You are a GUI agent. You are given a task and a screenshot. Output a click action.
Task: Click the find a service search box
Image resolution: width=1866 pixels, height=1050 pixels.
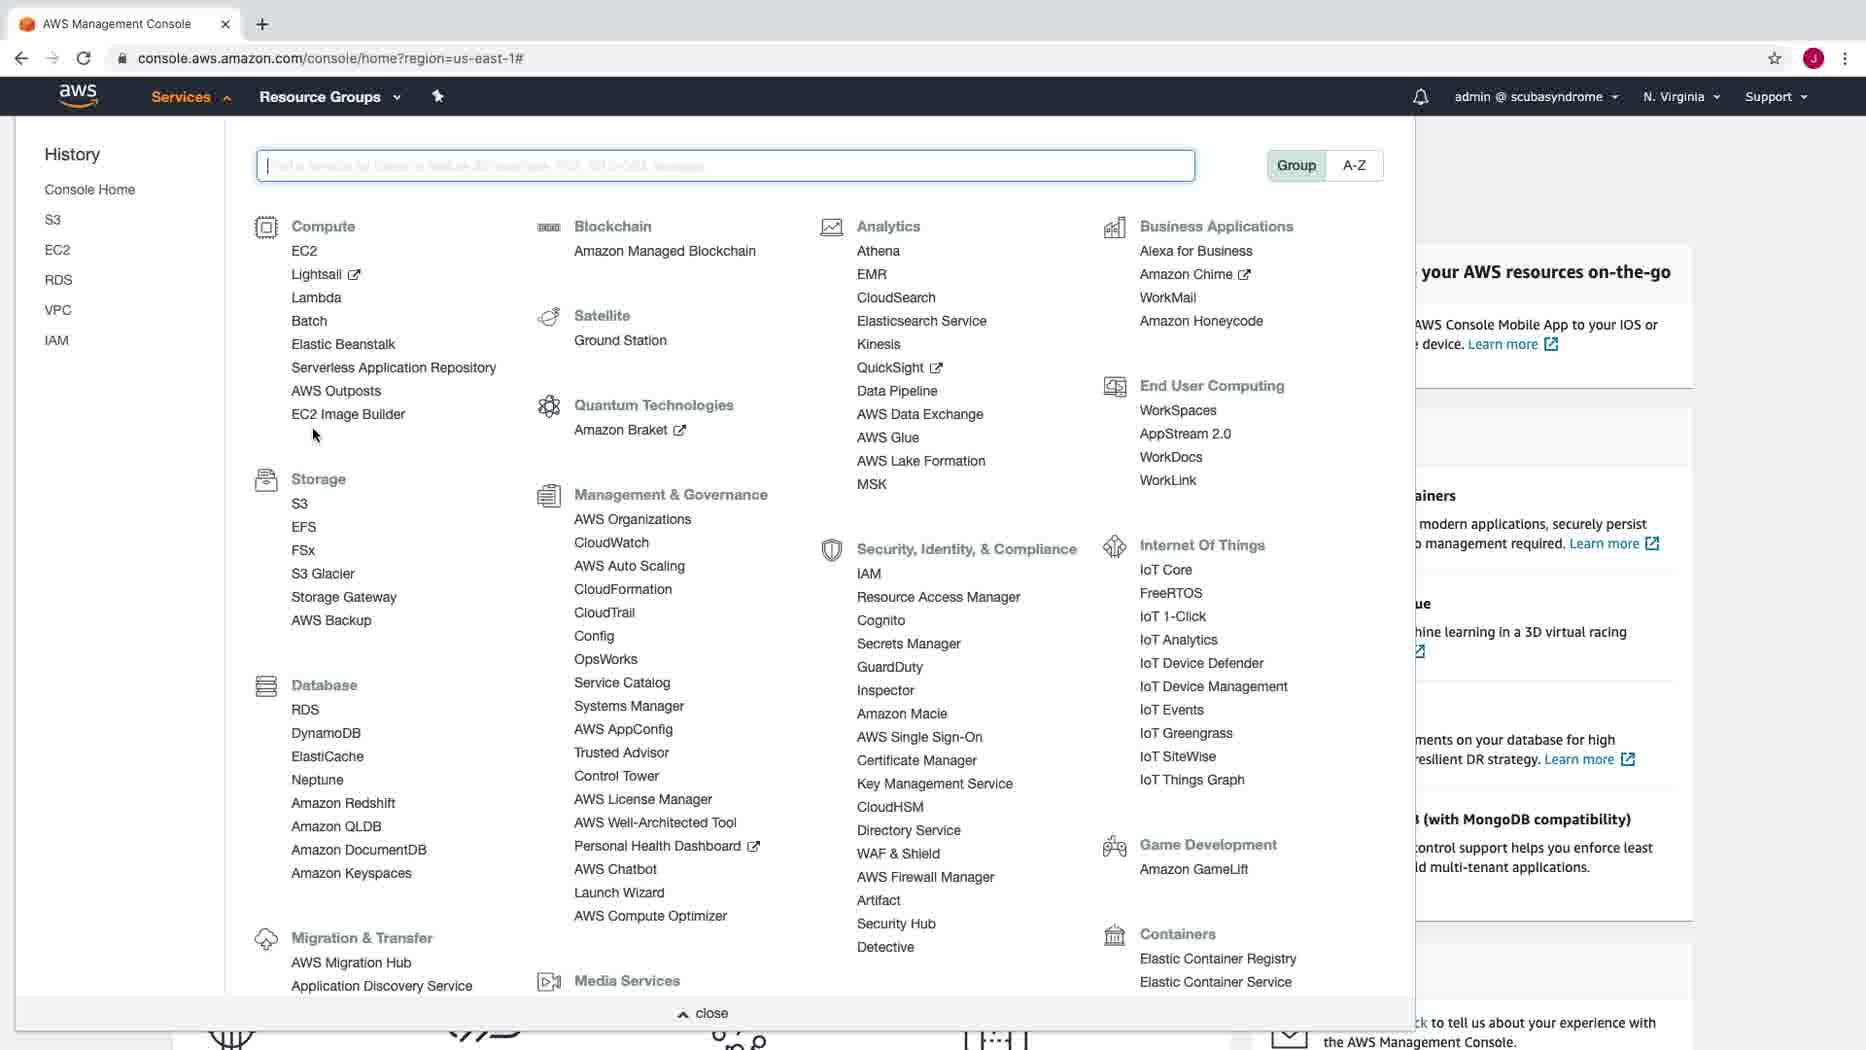[x=725, y=166]
